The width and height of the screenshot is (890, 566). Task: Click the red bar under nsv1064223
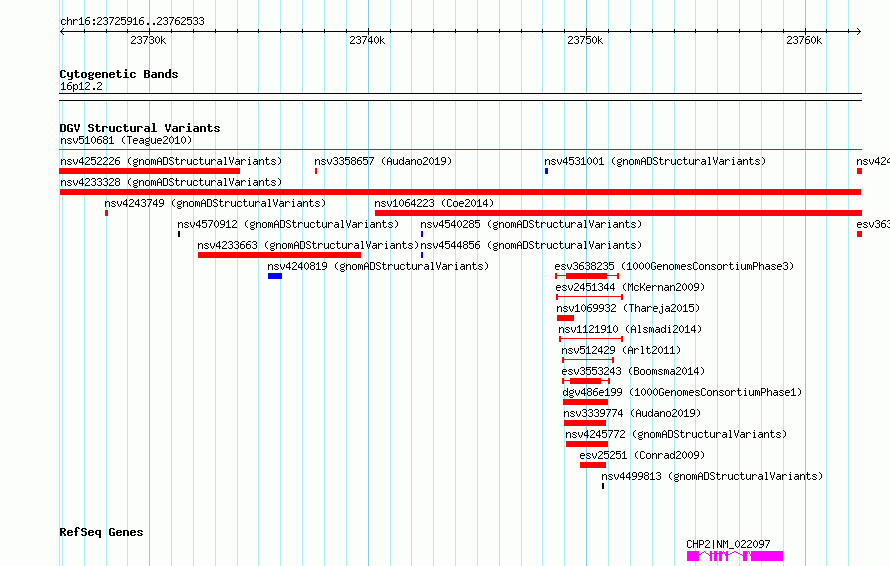(x=618, y=213)
